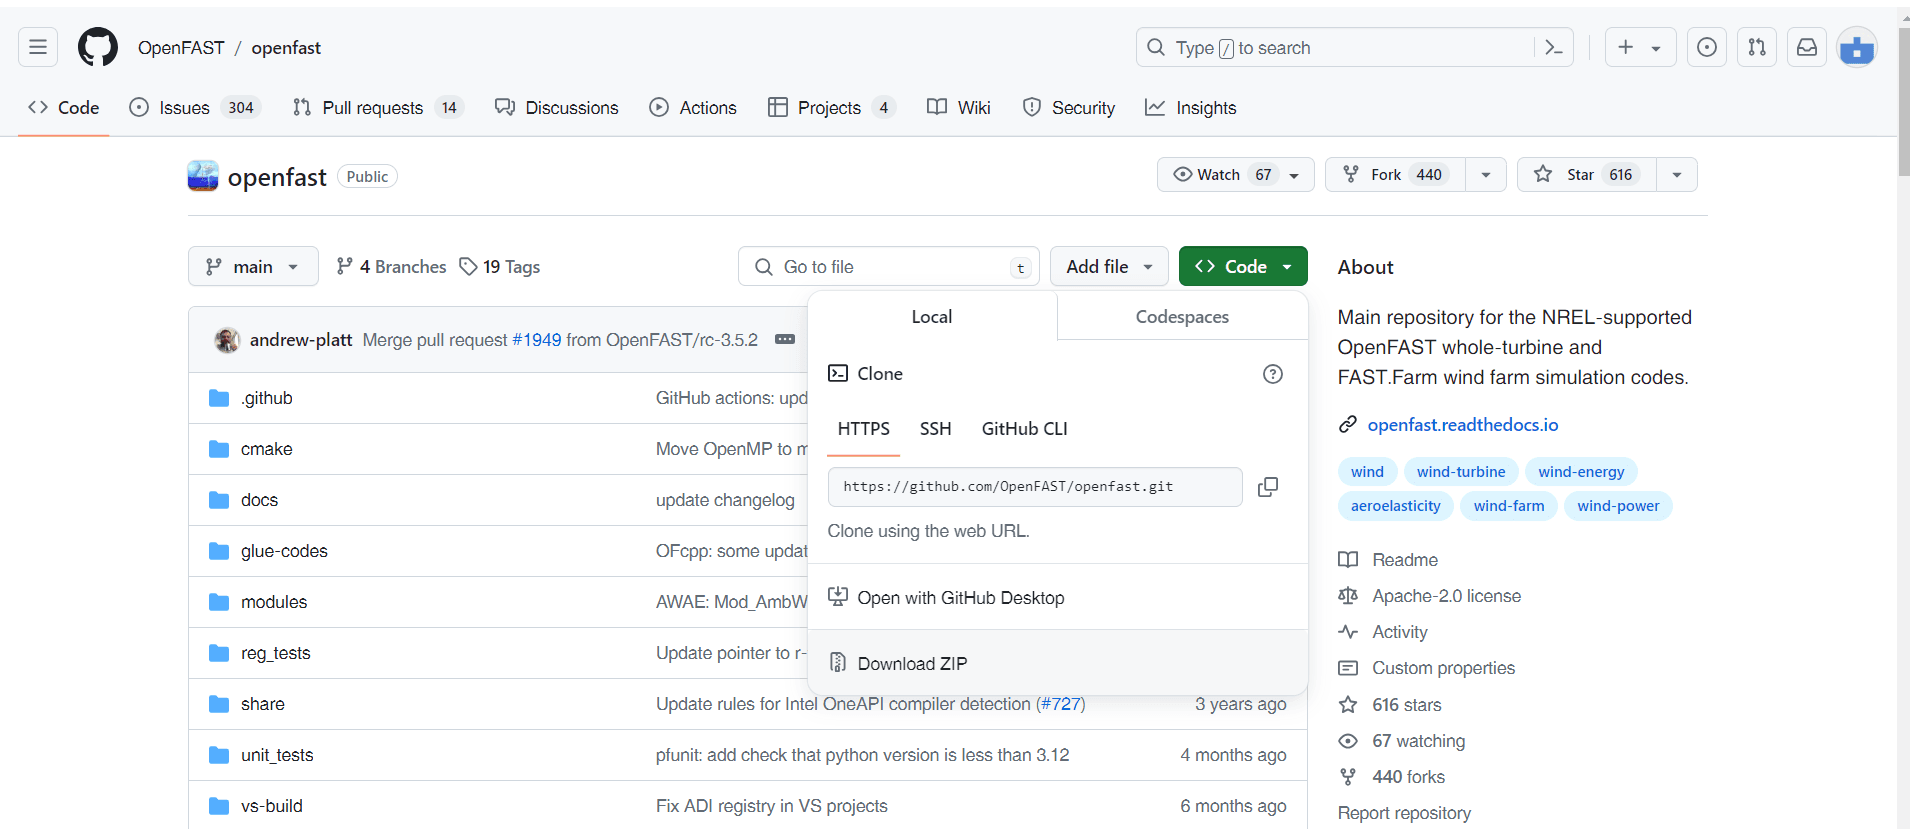The height and width of the screenshot is (829, 1910).
Task: Switch to the Issues tab
Action: 195,108
